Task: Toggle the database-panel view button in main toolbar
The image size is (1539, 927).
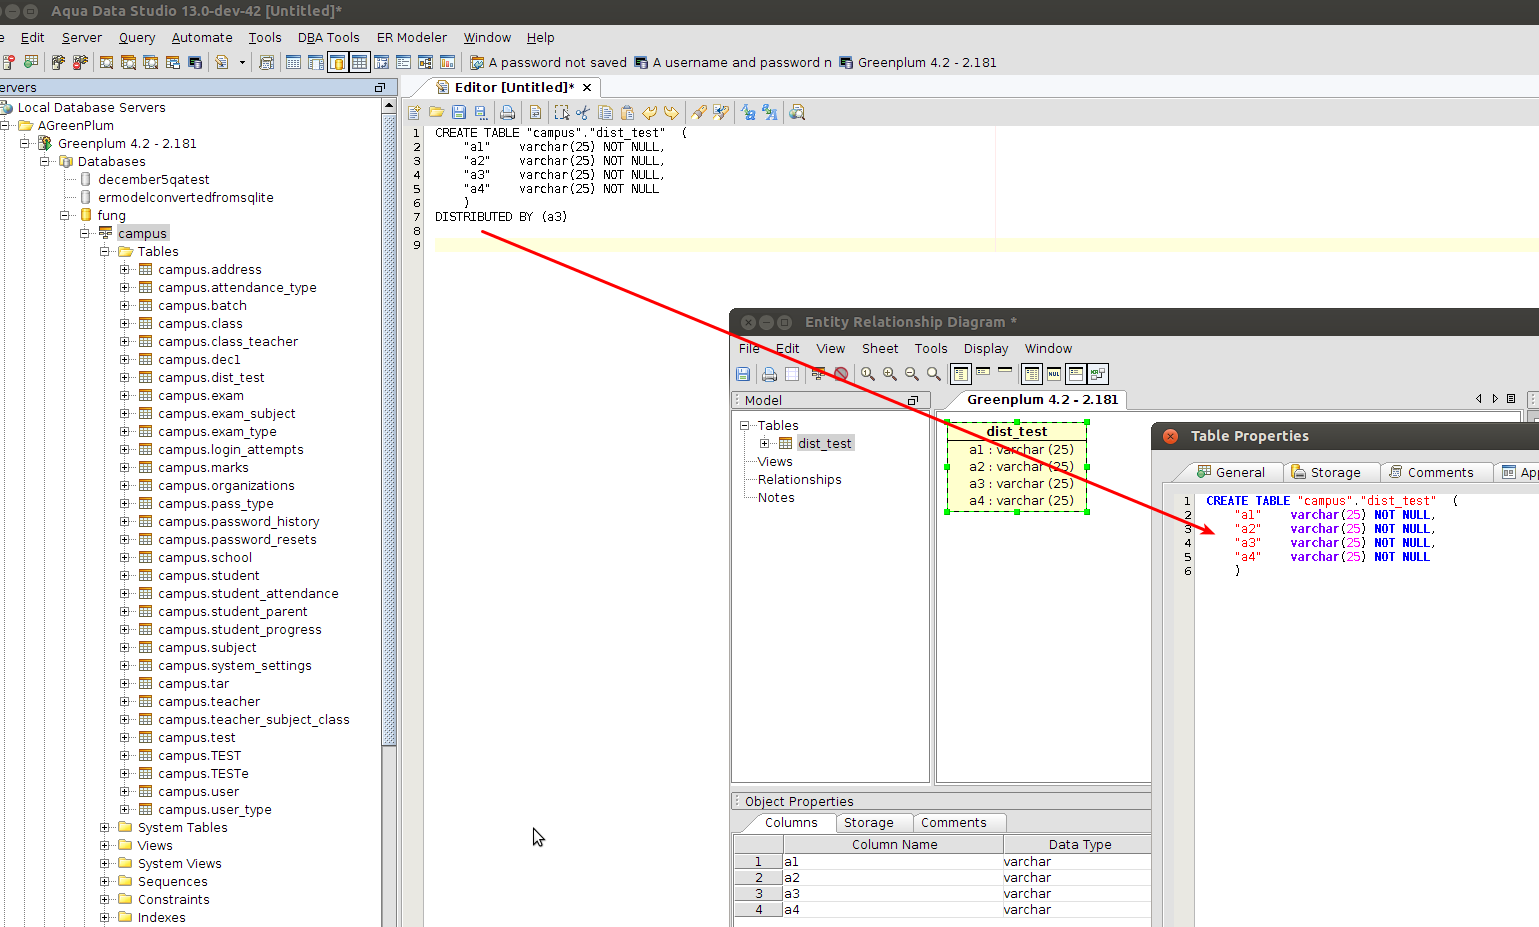Action: tap(338, 62)
